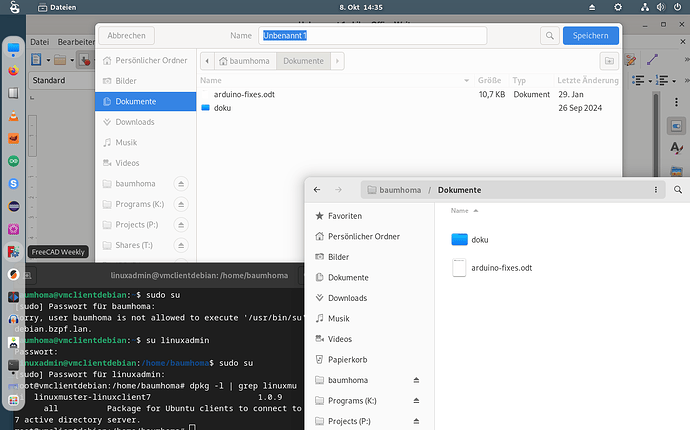Open clock and calendar in top bar

[x=361, y=7]
